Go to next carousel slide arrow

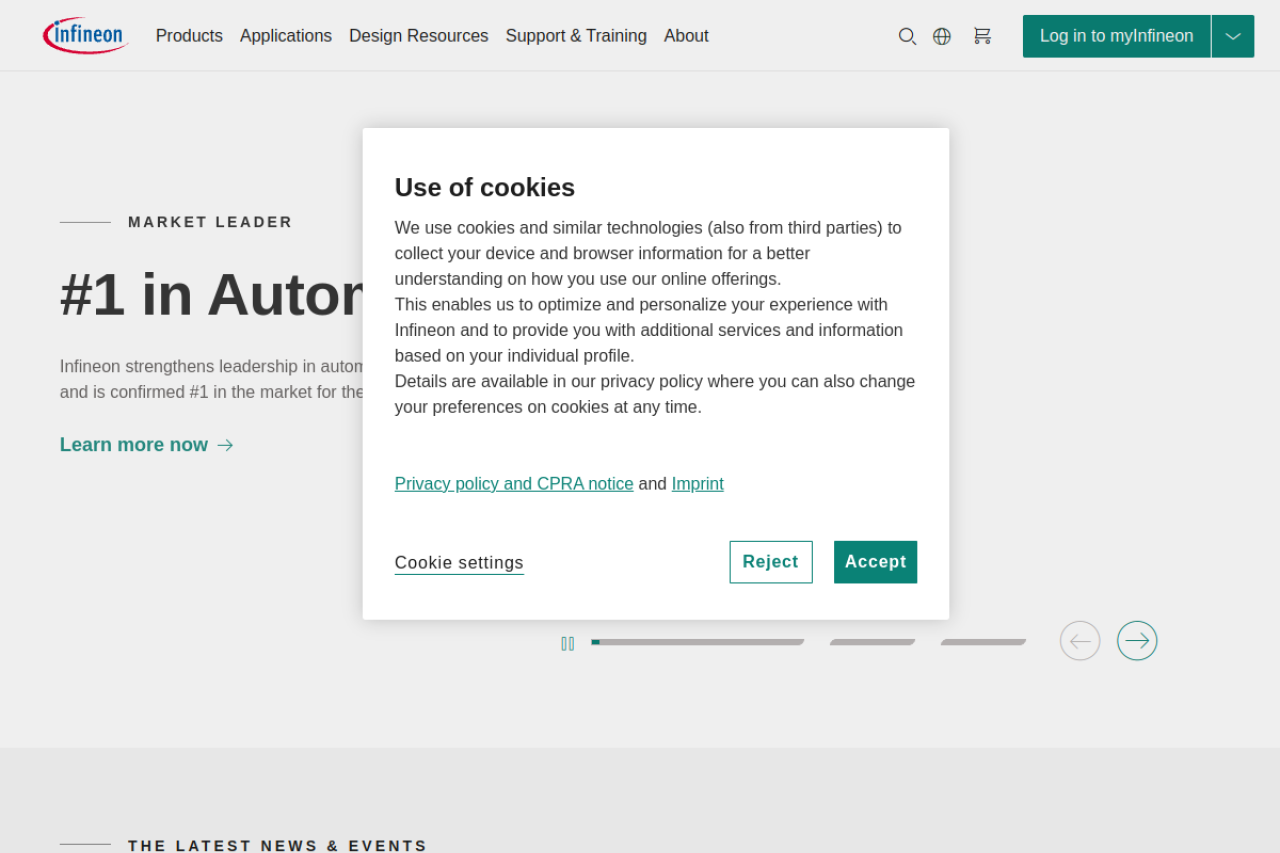(x=1137, y=641)
